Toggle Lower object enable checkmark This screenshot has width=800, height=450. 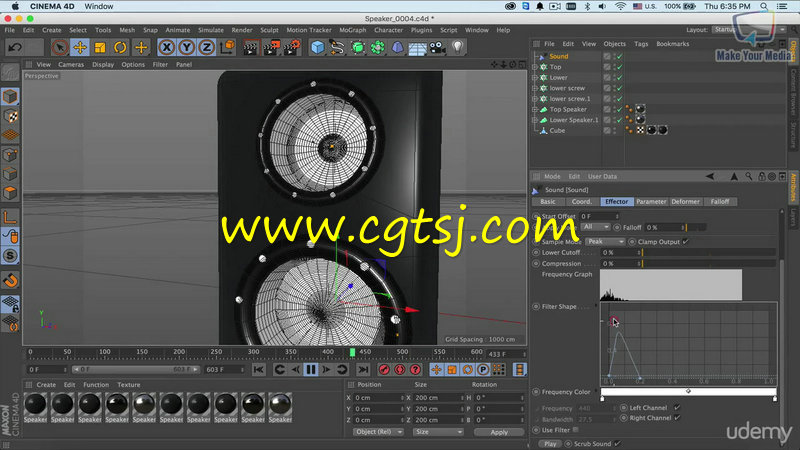click(619, 78)
